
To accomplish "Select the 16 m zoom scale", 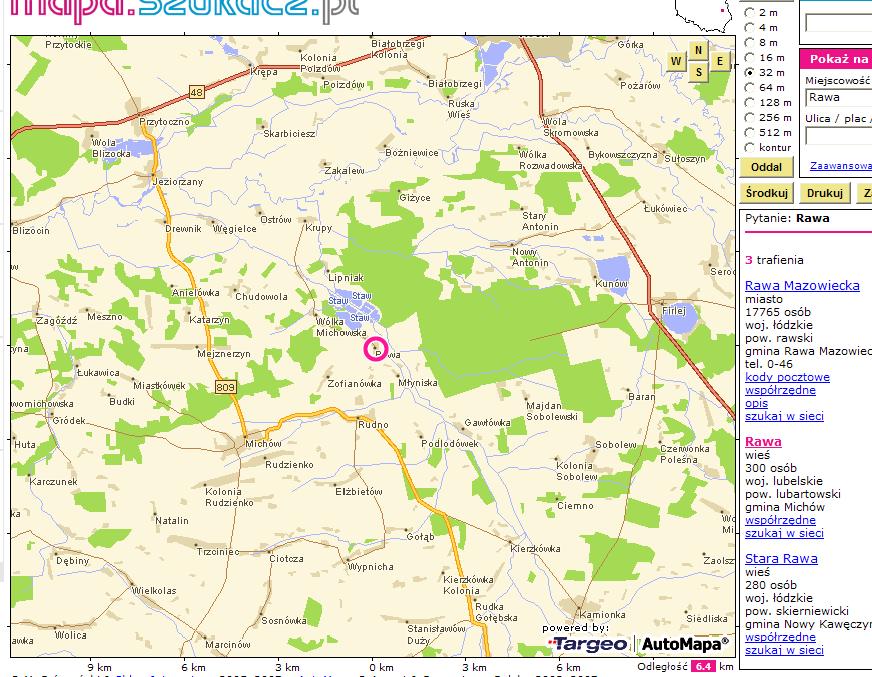I will click(750, 58).
